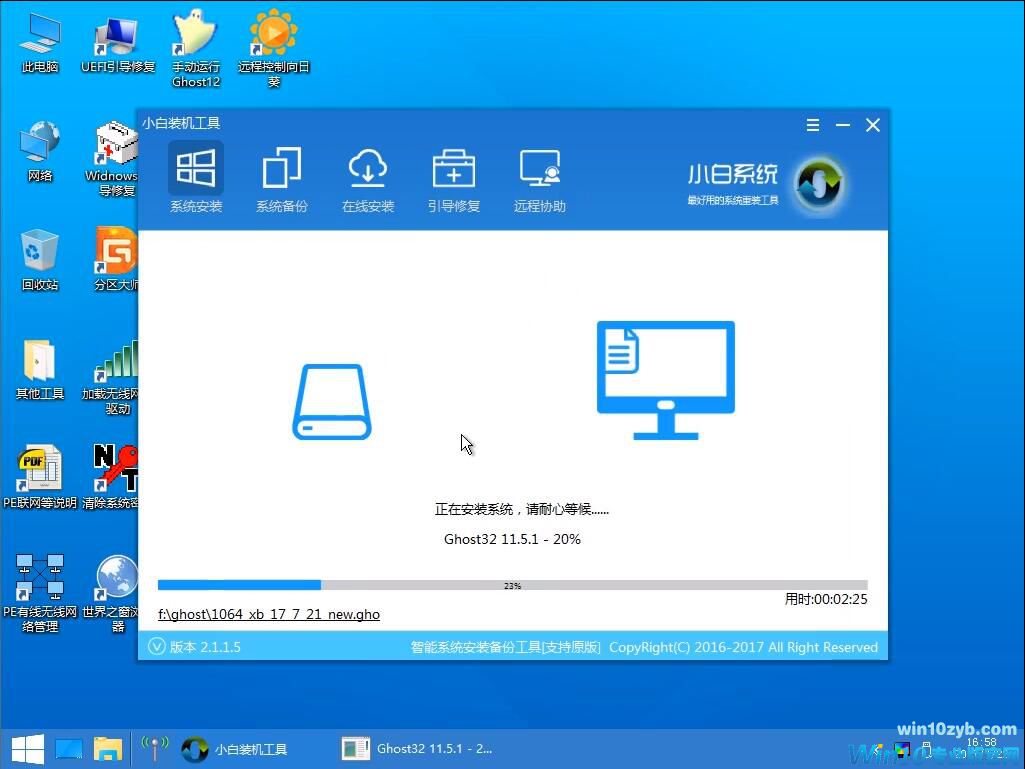Switch to the Ghost32 11.5.1 taskbar window
Viewport: 1025px width, 769px height.
[418, 748]
